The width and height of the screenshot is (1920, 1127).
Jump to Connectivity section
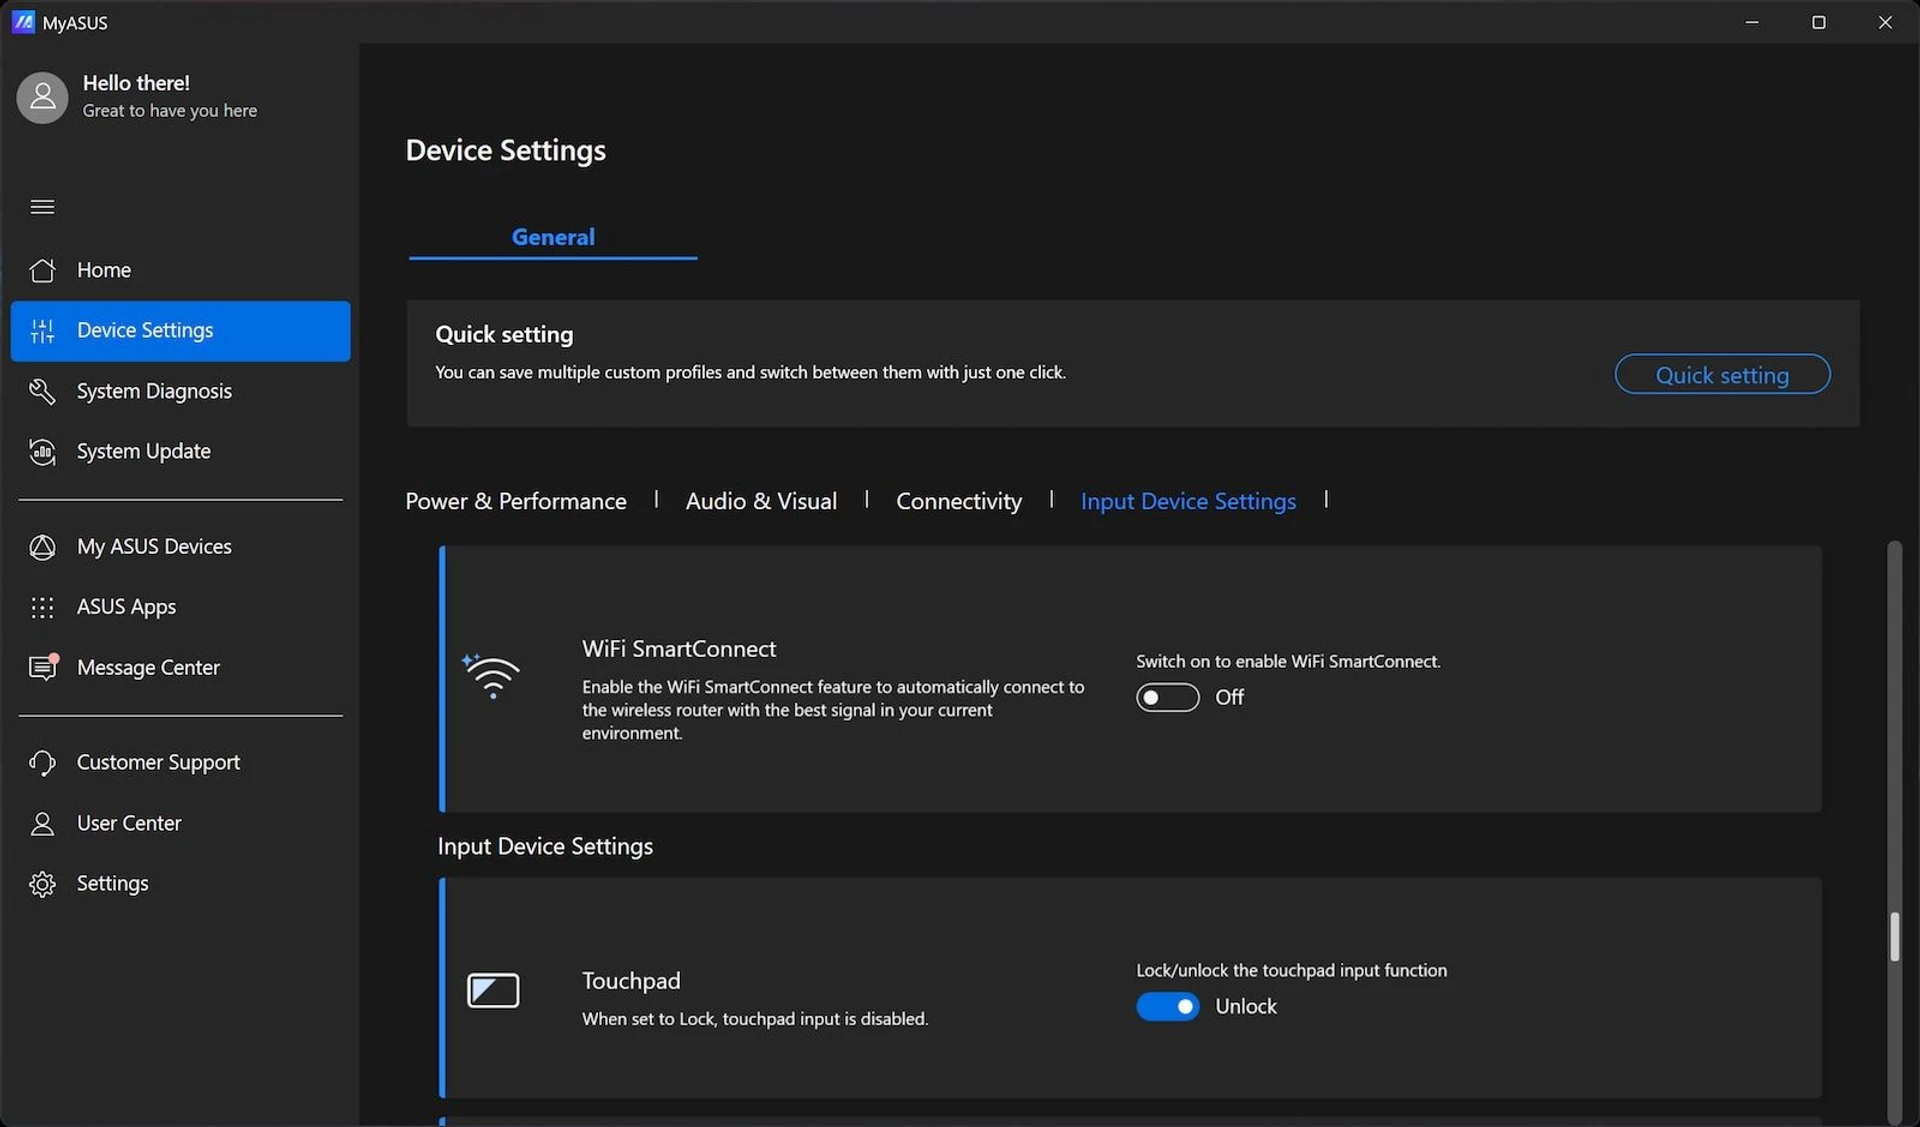(x=959, y=501)
